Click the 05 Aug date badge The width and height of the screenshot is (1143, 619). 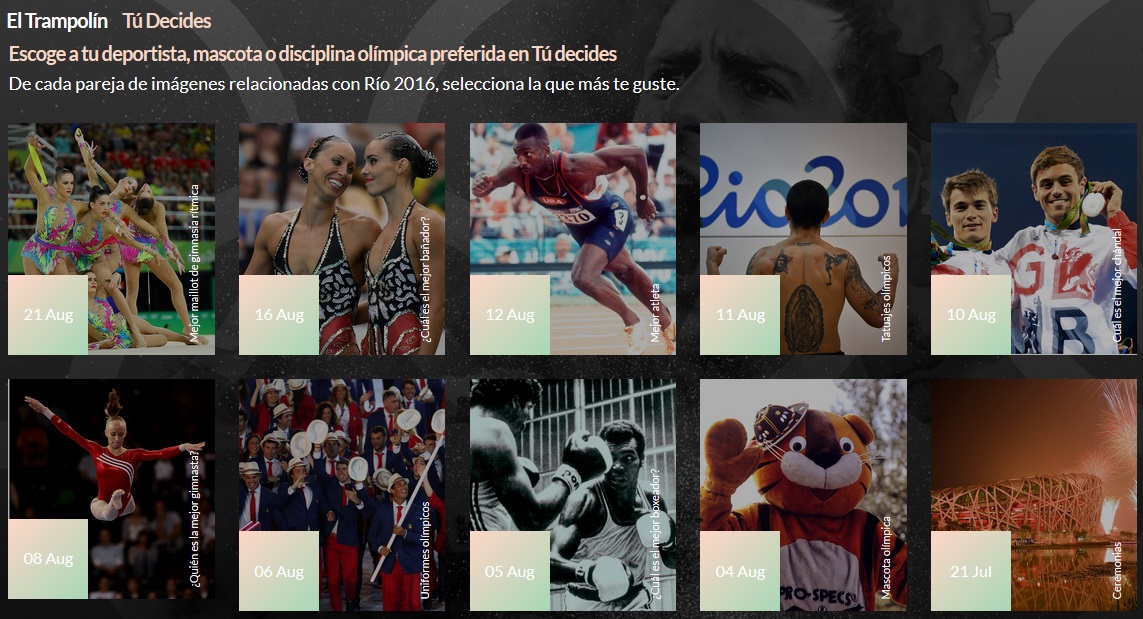[510, 571]
